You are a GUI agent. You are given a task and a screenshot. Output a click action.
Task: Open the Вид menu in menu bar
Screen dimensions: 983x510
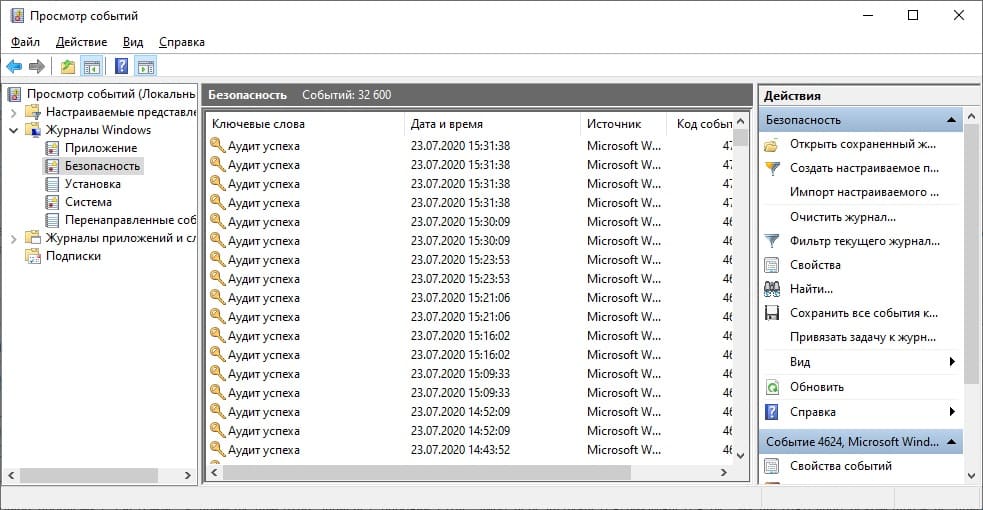coord(133,42)
